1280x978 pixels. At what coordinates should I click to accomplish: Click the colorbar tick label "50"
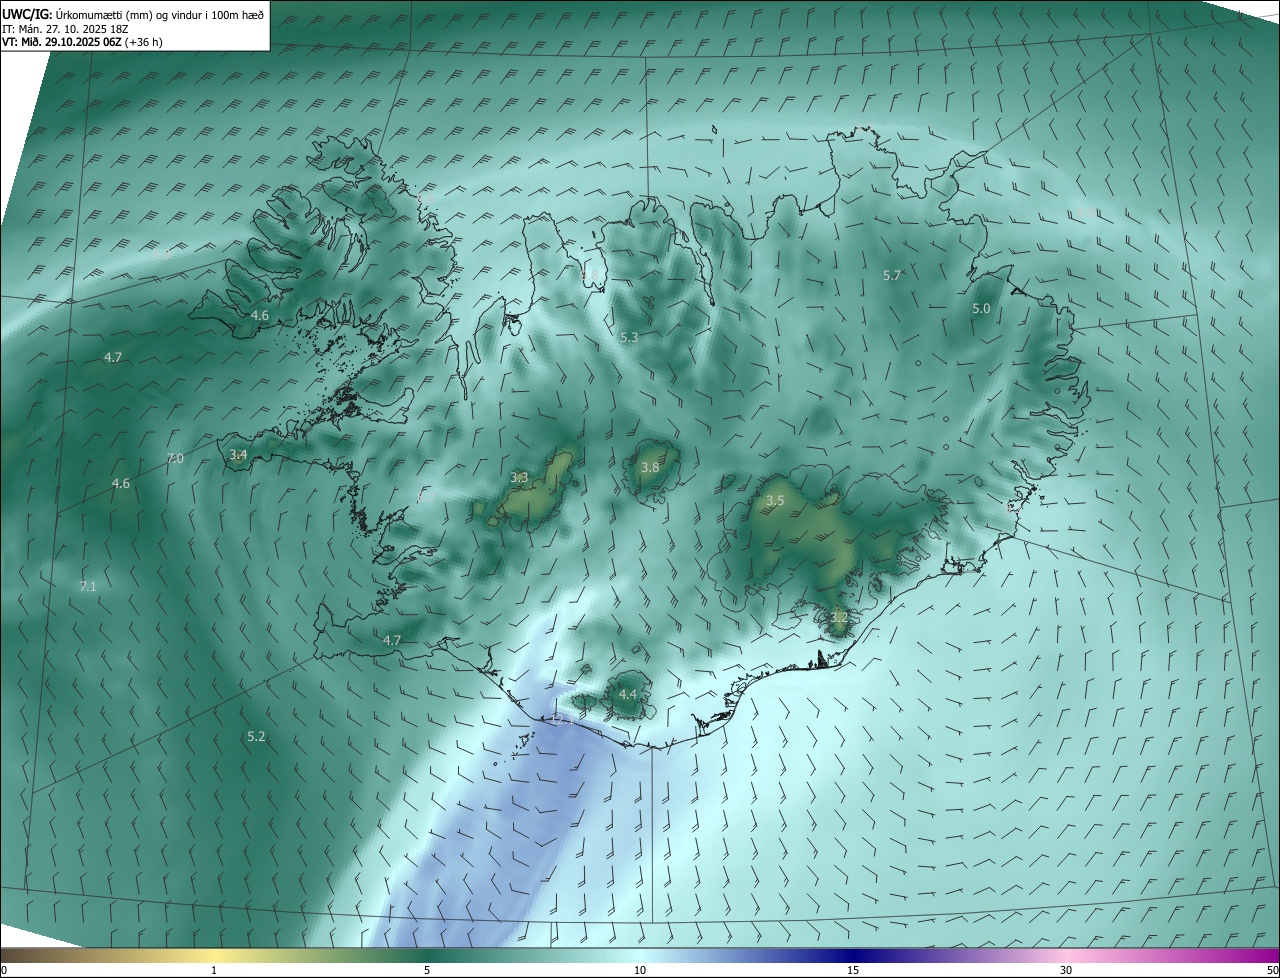coord(1273,970)
